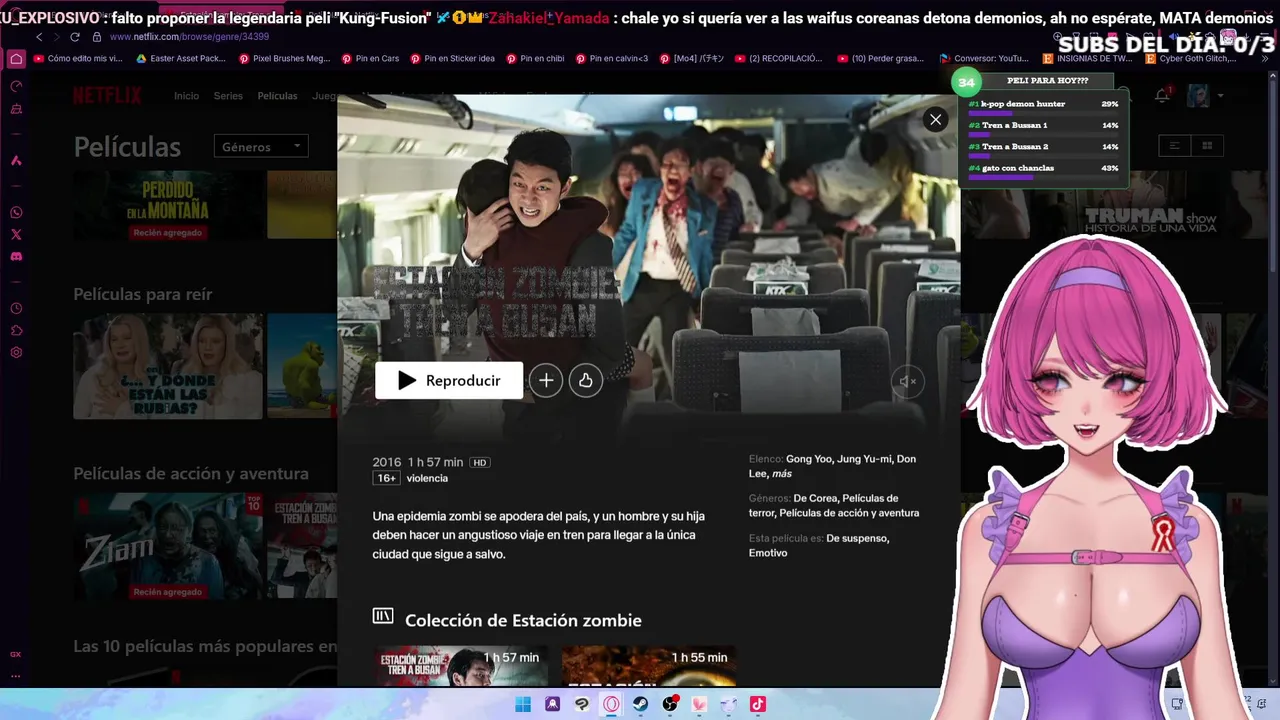This screenshot has width=1280, height=720.
Task: Open Steam from the taskbar
Action: (641, 704)
